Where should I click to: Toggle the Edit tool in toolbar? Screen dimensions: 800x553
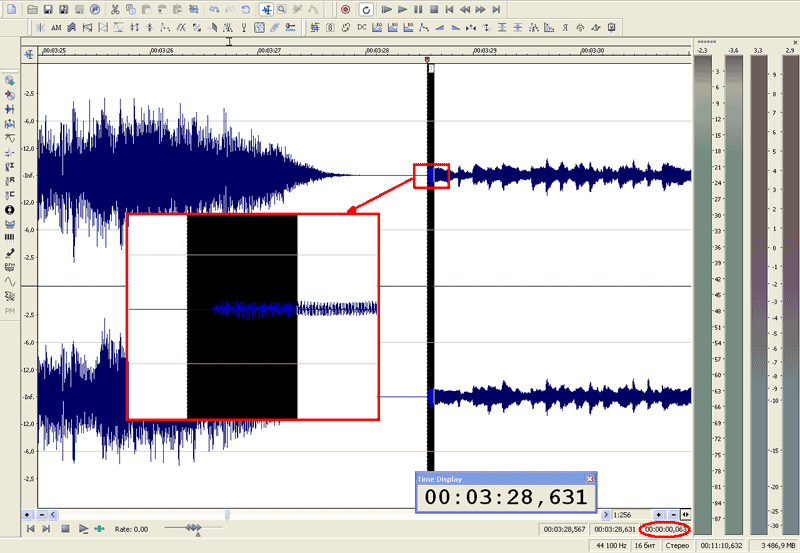pyautogui.click(x=267, y=8)
